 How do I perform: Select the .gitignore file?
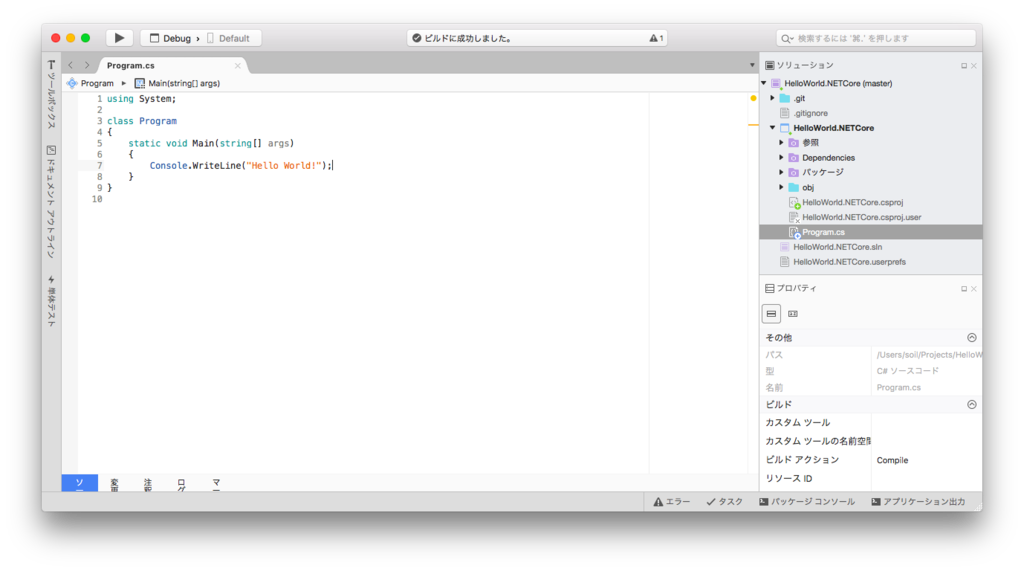tap(810, 113)
